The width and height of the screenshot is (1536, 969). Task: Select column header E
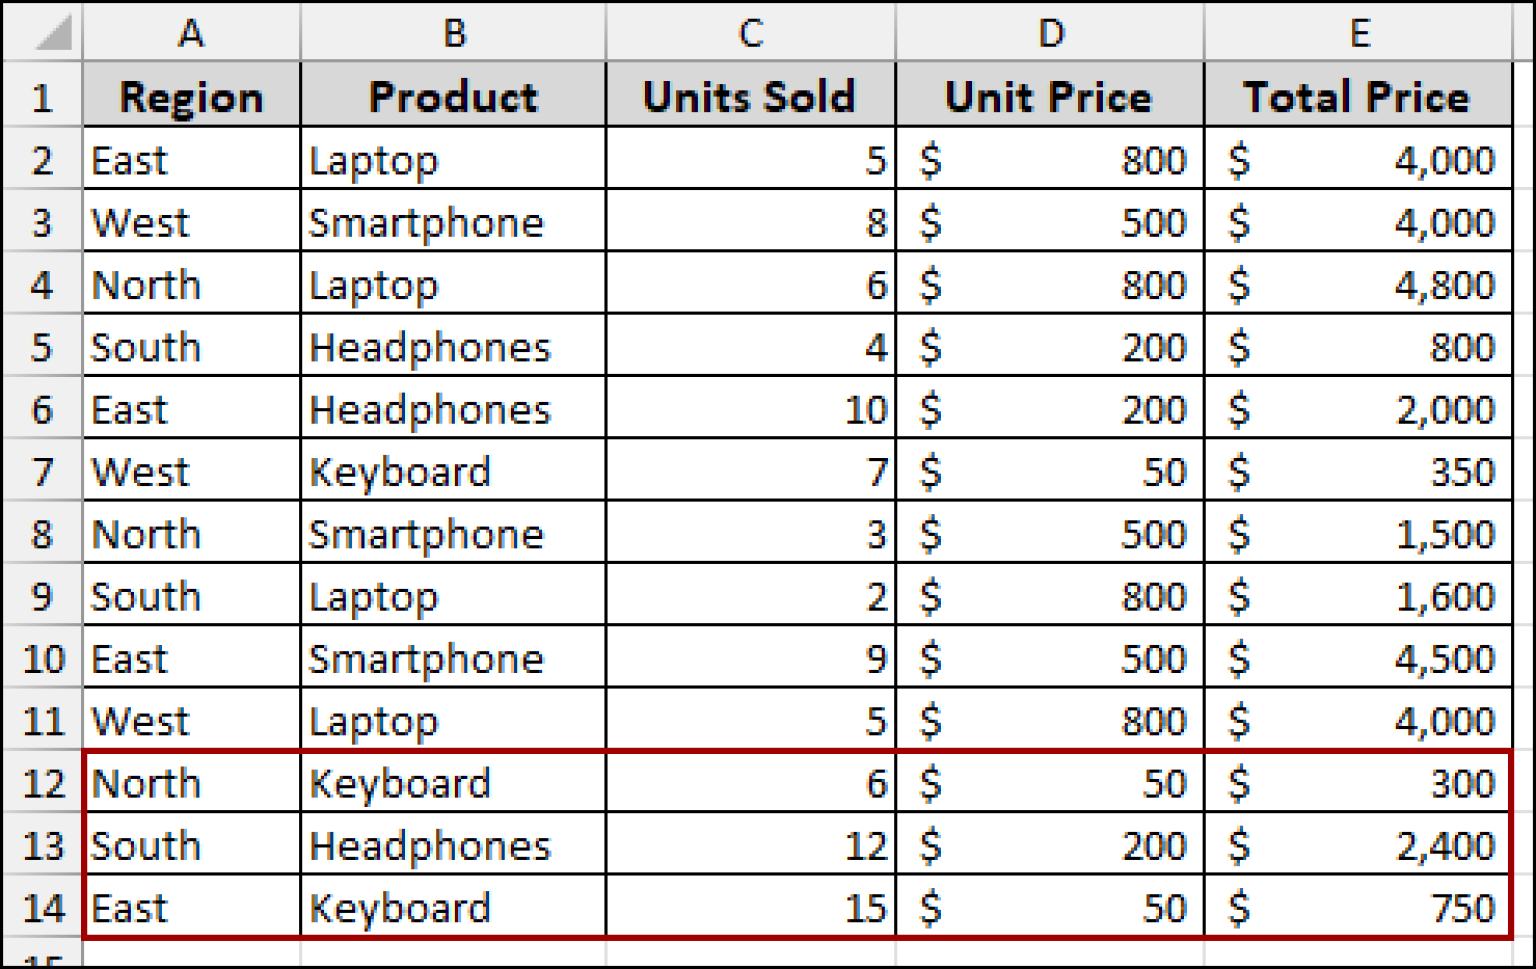[x=1357, y=32]
